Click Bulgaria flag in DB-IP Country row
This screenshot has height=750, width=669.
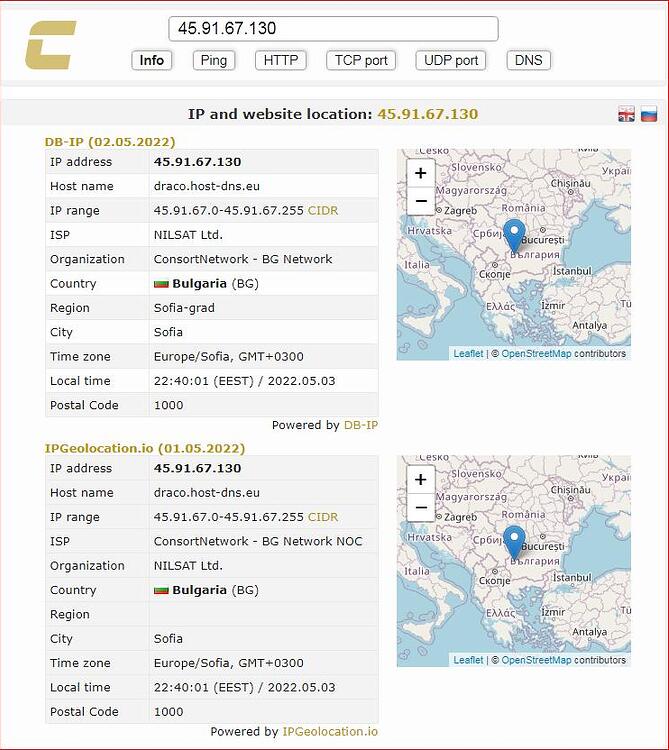pos(161,284)
